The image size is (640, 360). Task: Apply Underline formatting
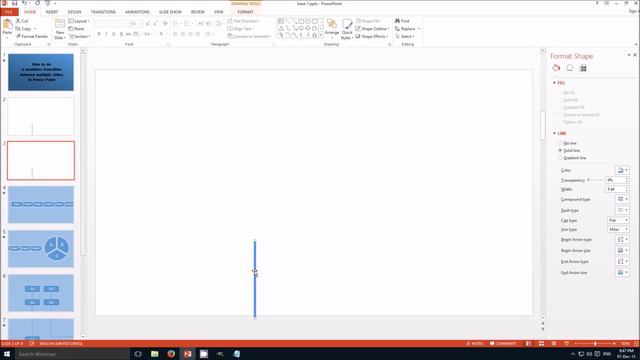[113, 34]
